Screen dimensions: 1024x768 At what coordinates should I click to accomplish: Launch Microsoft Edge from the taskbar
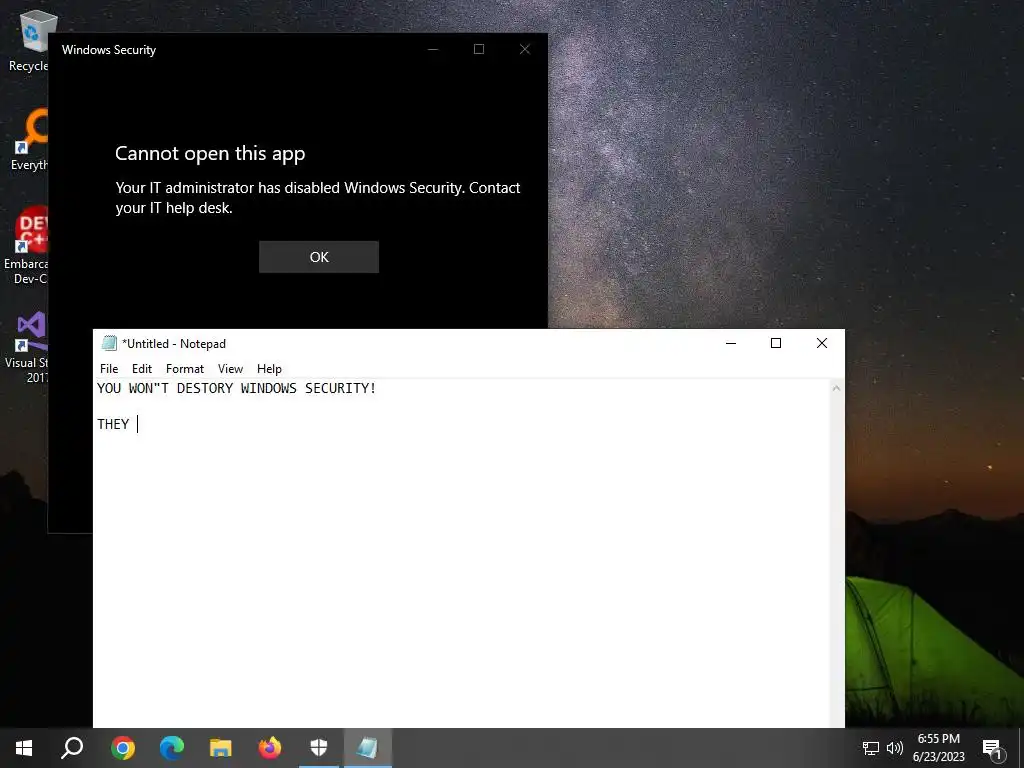(x=172, y=748)
